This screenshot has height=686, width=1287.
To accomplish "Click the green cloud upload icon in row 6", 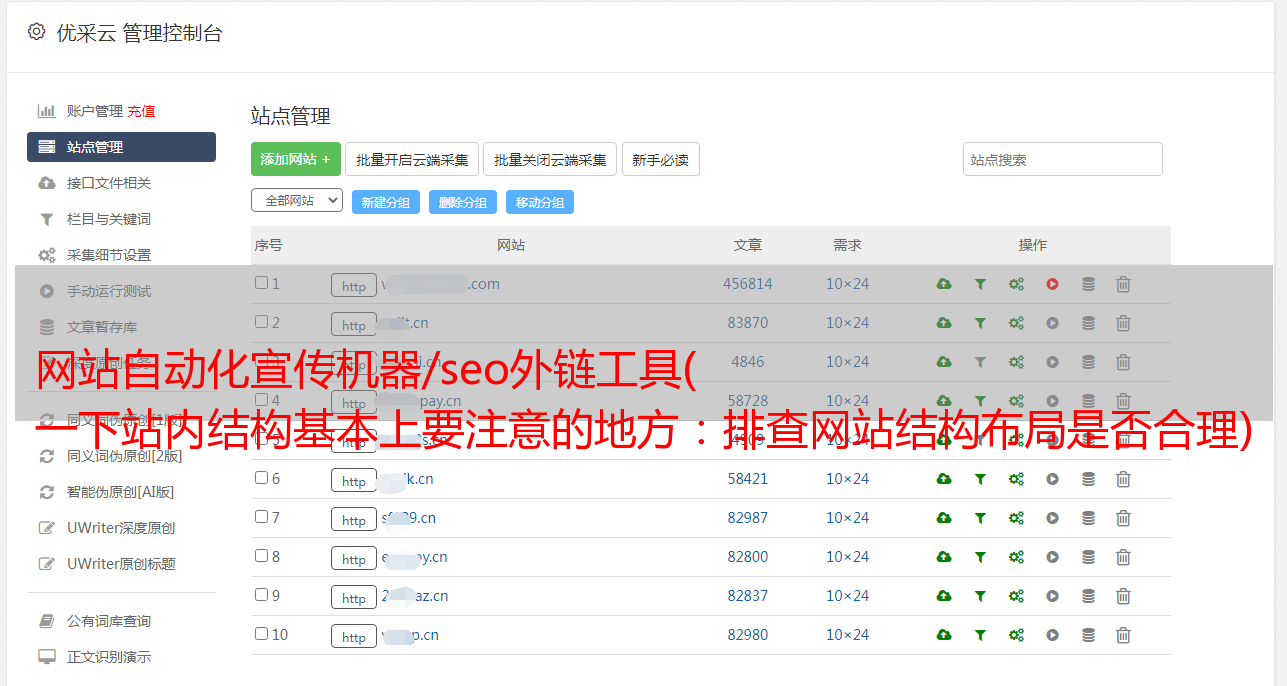I will (x=943, y=479).
